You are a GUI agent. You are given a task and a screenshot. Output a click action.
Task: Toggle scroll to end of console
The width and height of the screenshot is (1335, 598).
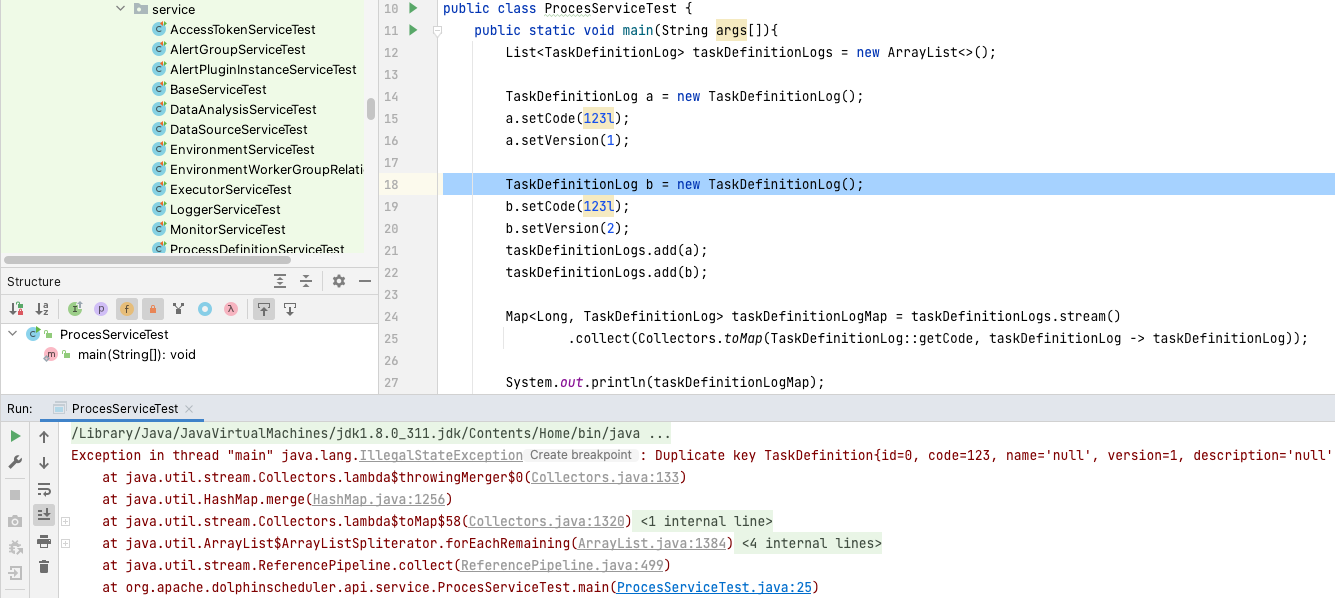tap(44, 515)
